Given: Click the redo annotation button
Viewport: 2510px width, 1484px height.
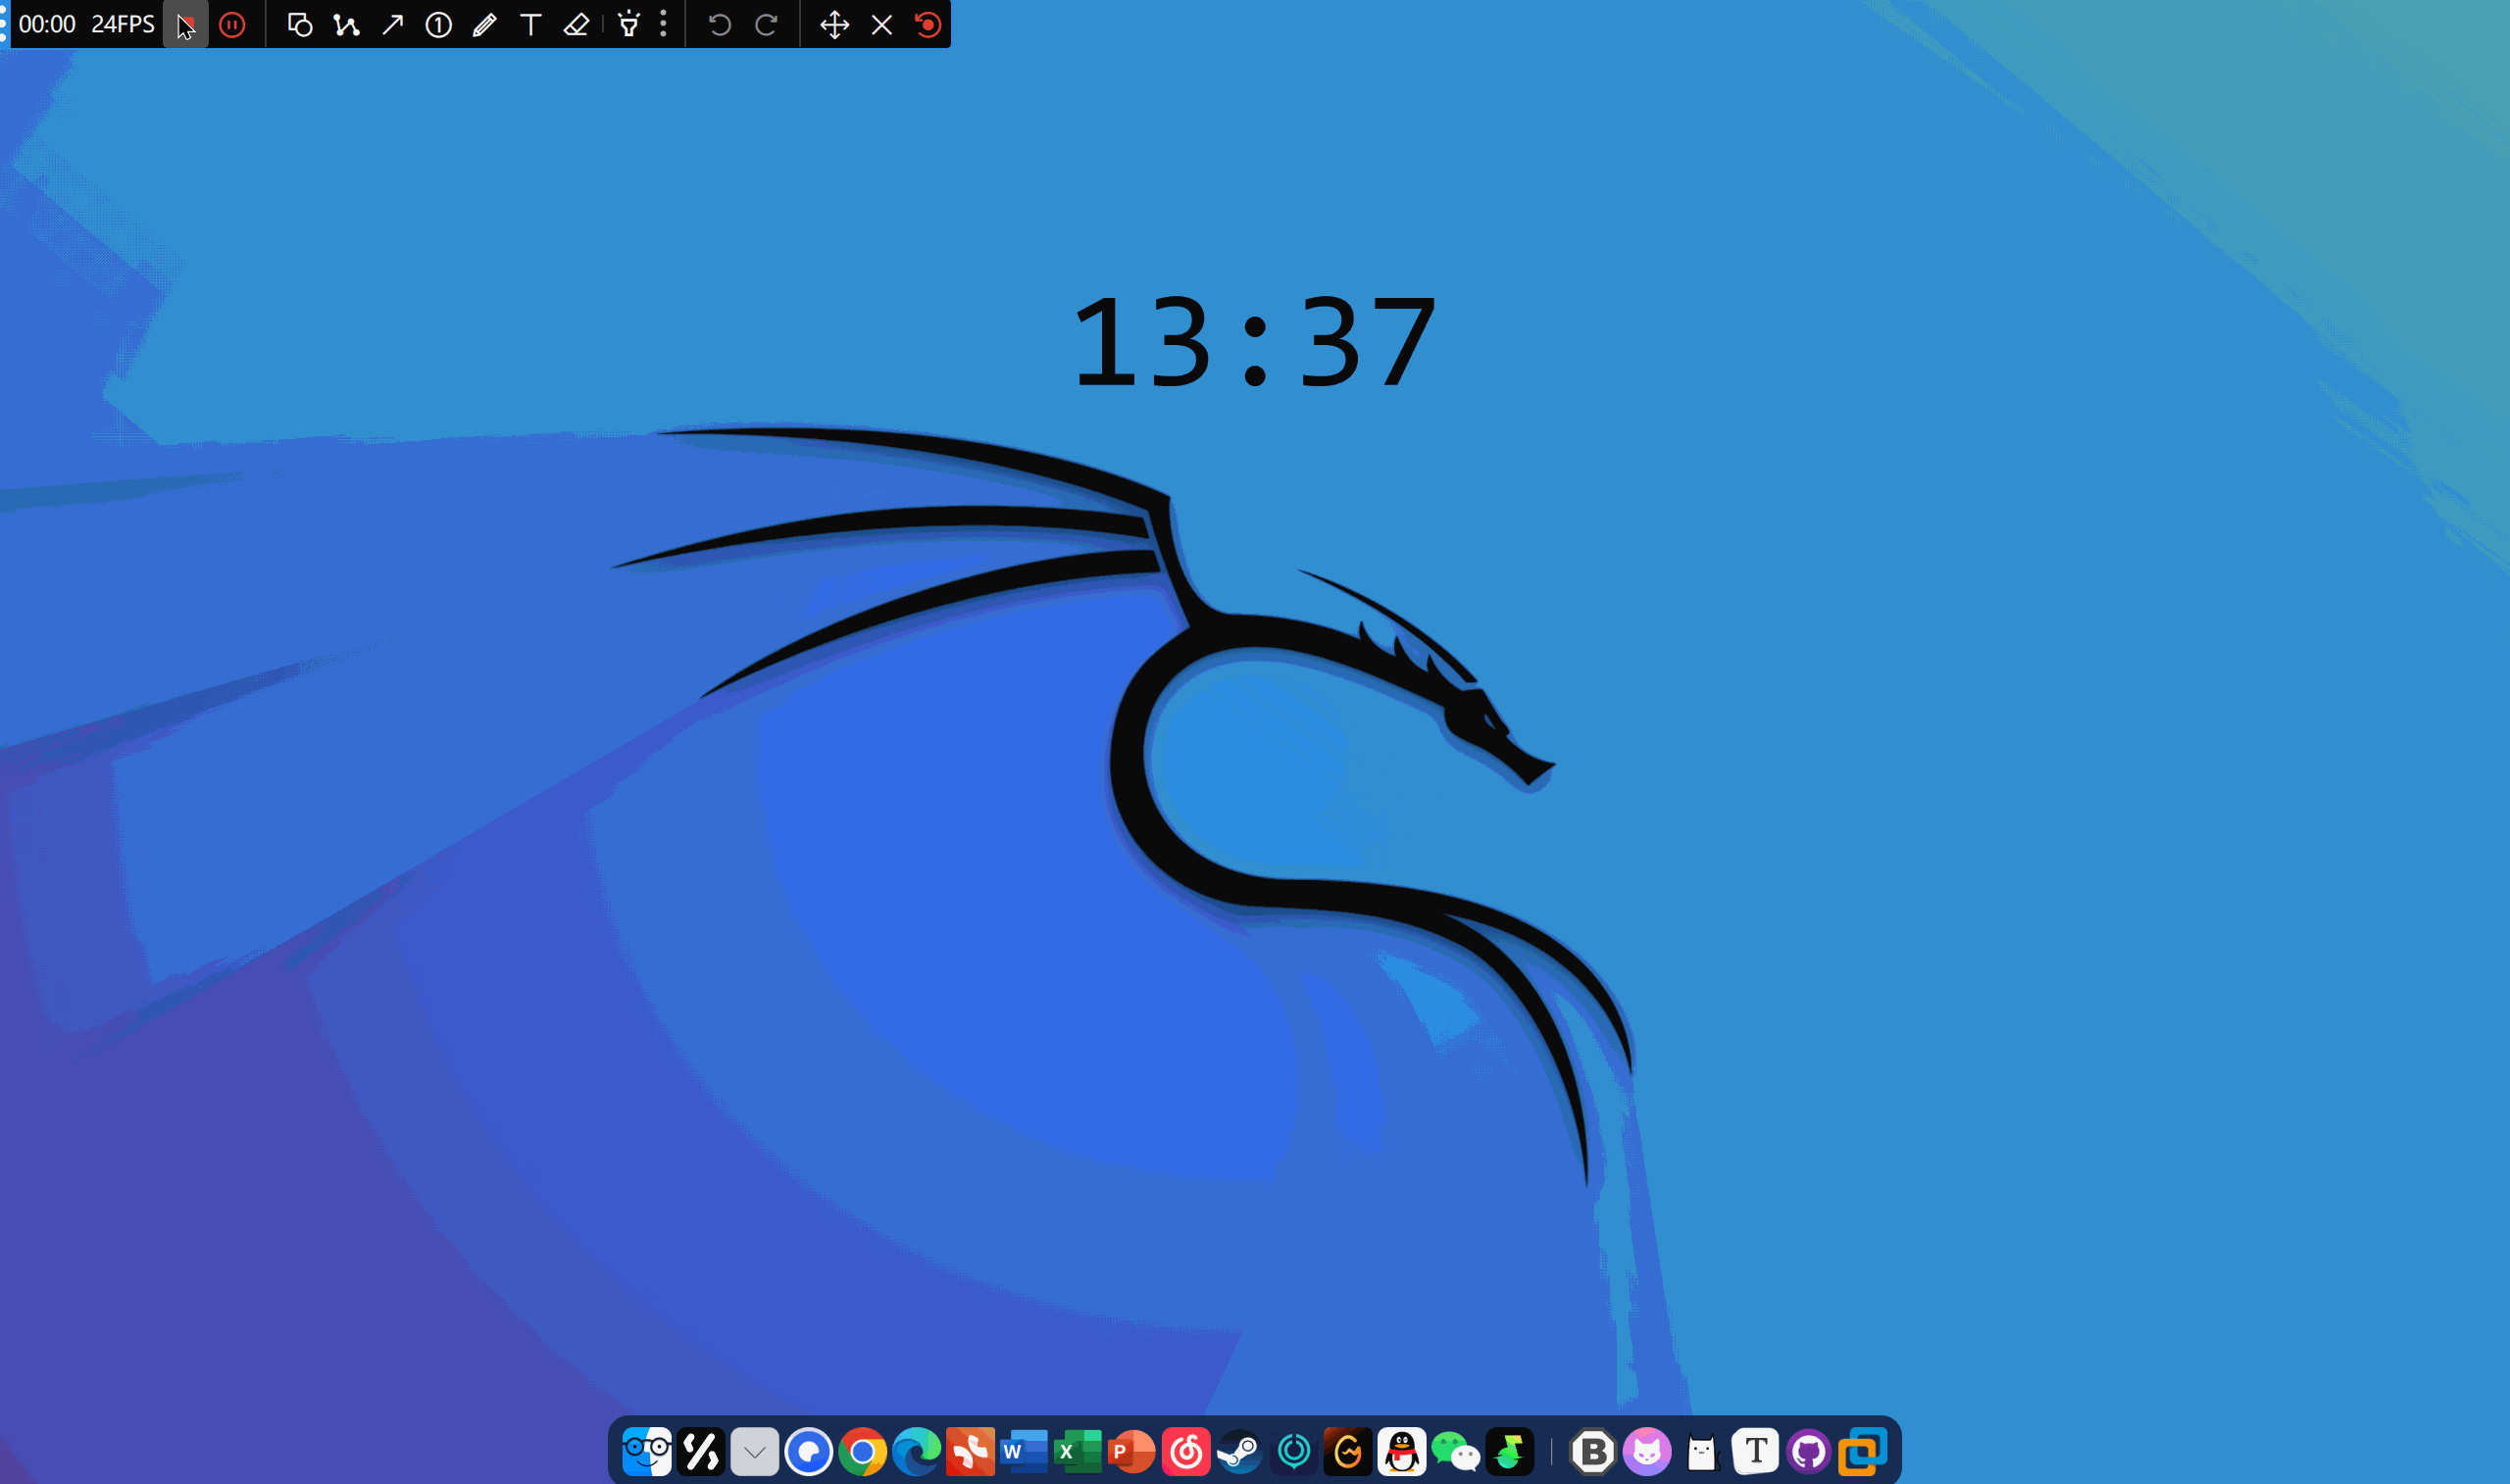Looking at the screenshot, I should pos(766,25).
